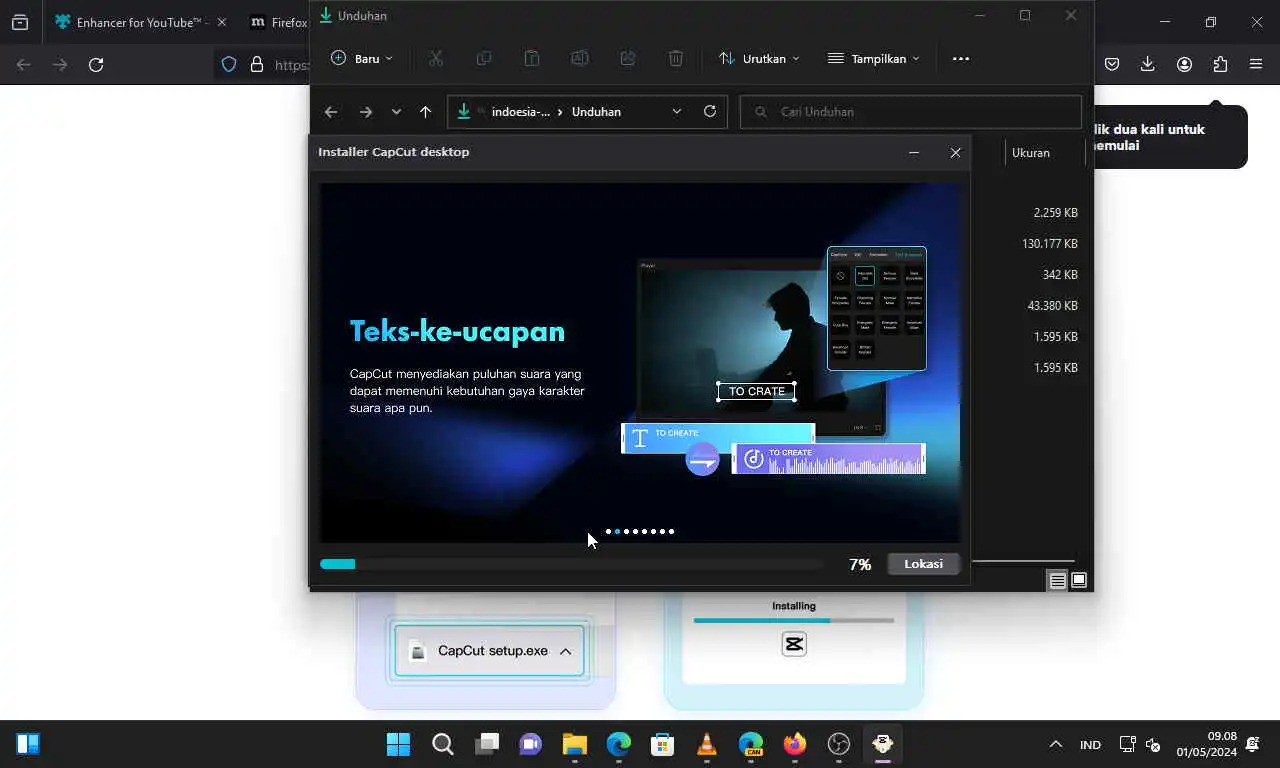
Task: Click the Rename icon in Unduhan toolbar
Action: pyautogui.click(x=580, y=59)
